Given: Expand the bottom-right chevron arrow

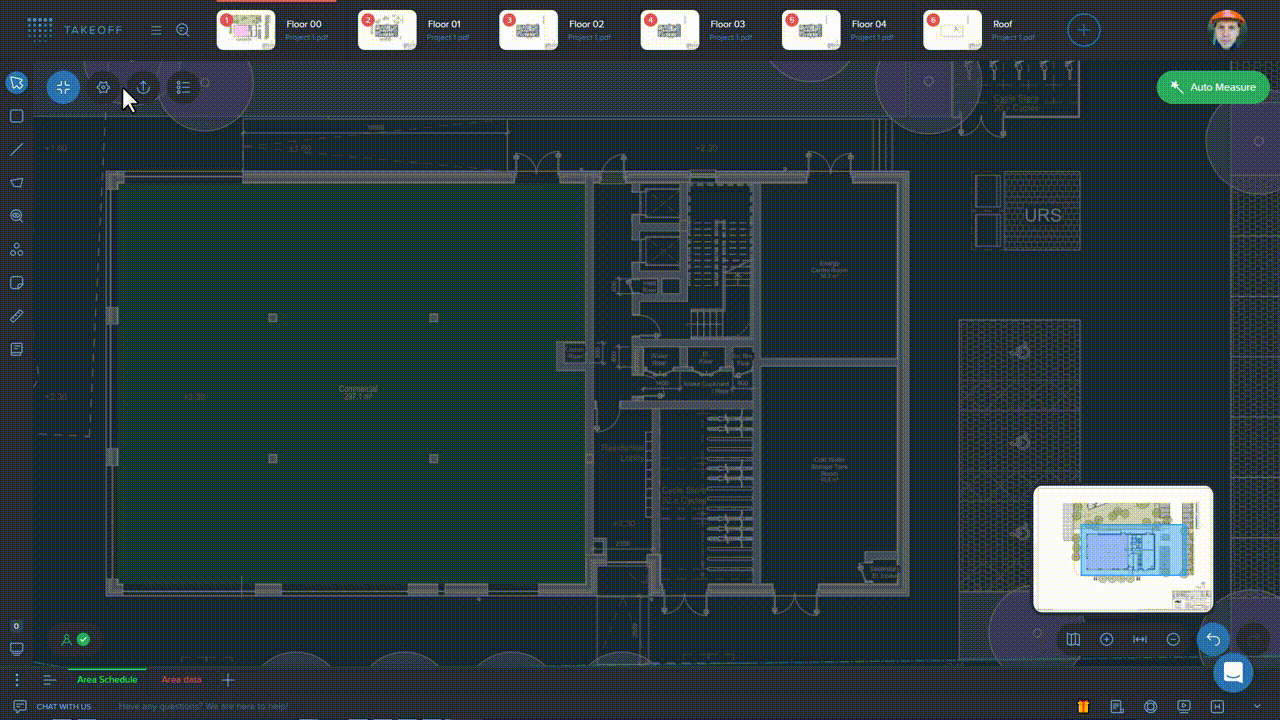Looking at the screenshot, I should point(1258,706).
